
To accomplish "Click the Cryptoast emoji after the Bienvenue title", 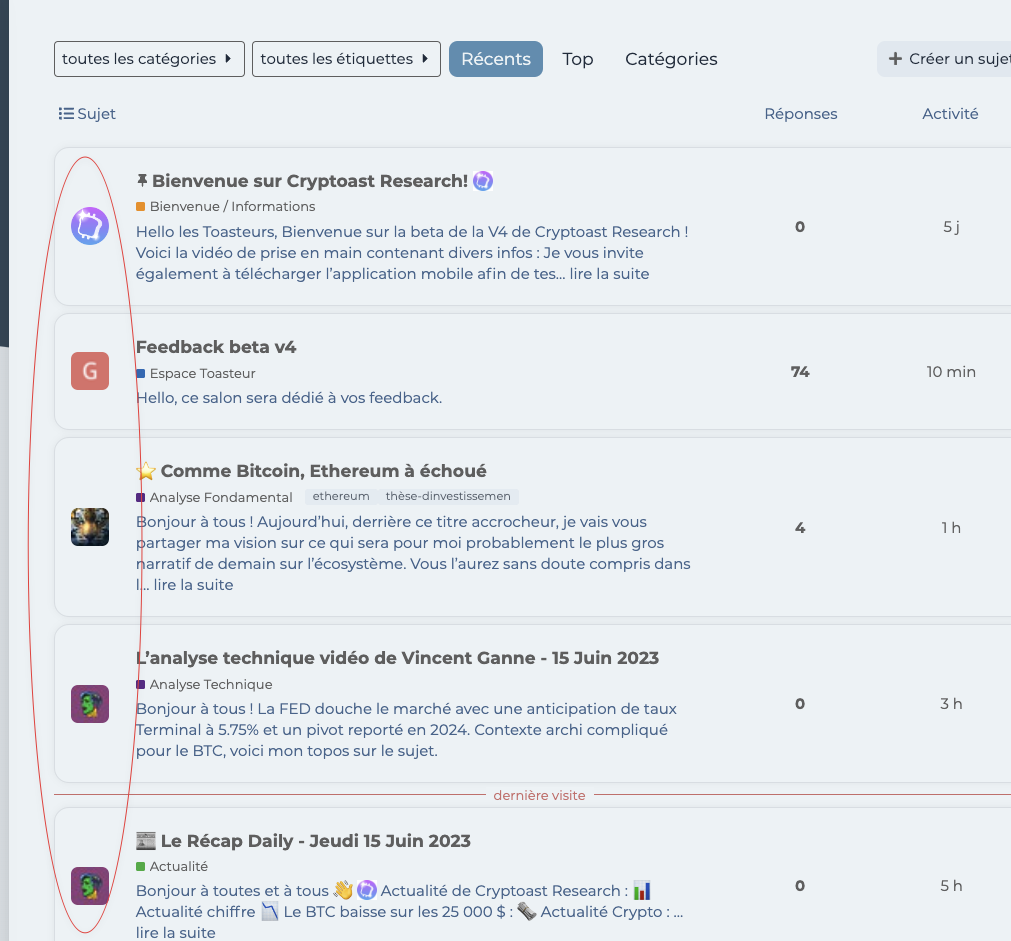I will coord(483,181).
